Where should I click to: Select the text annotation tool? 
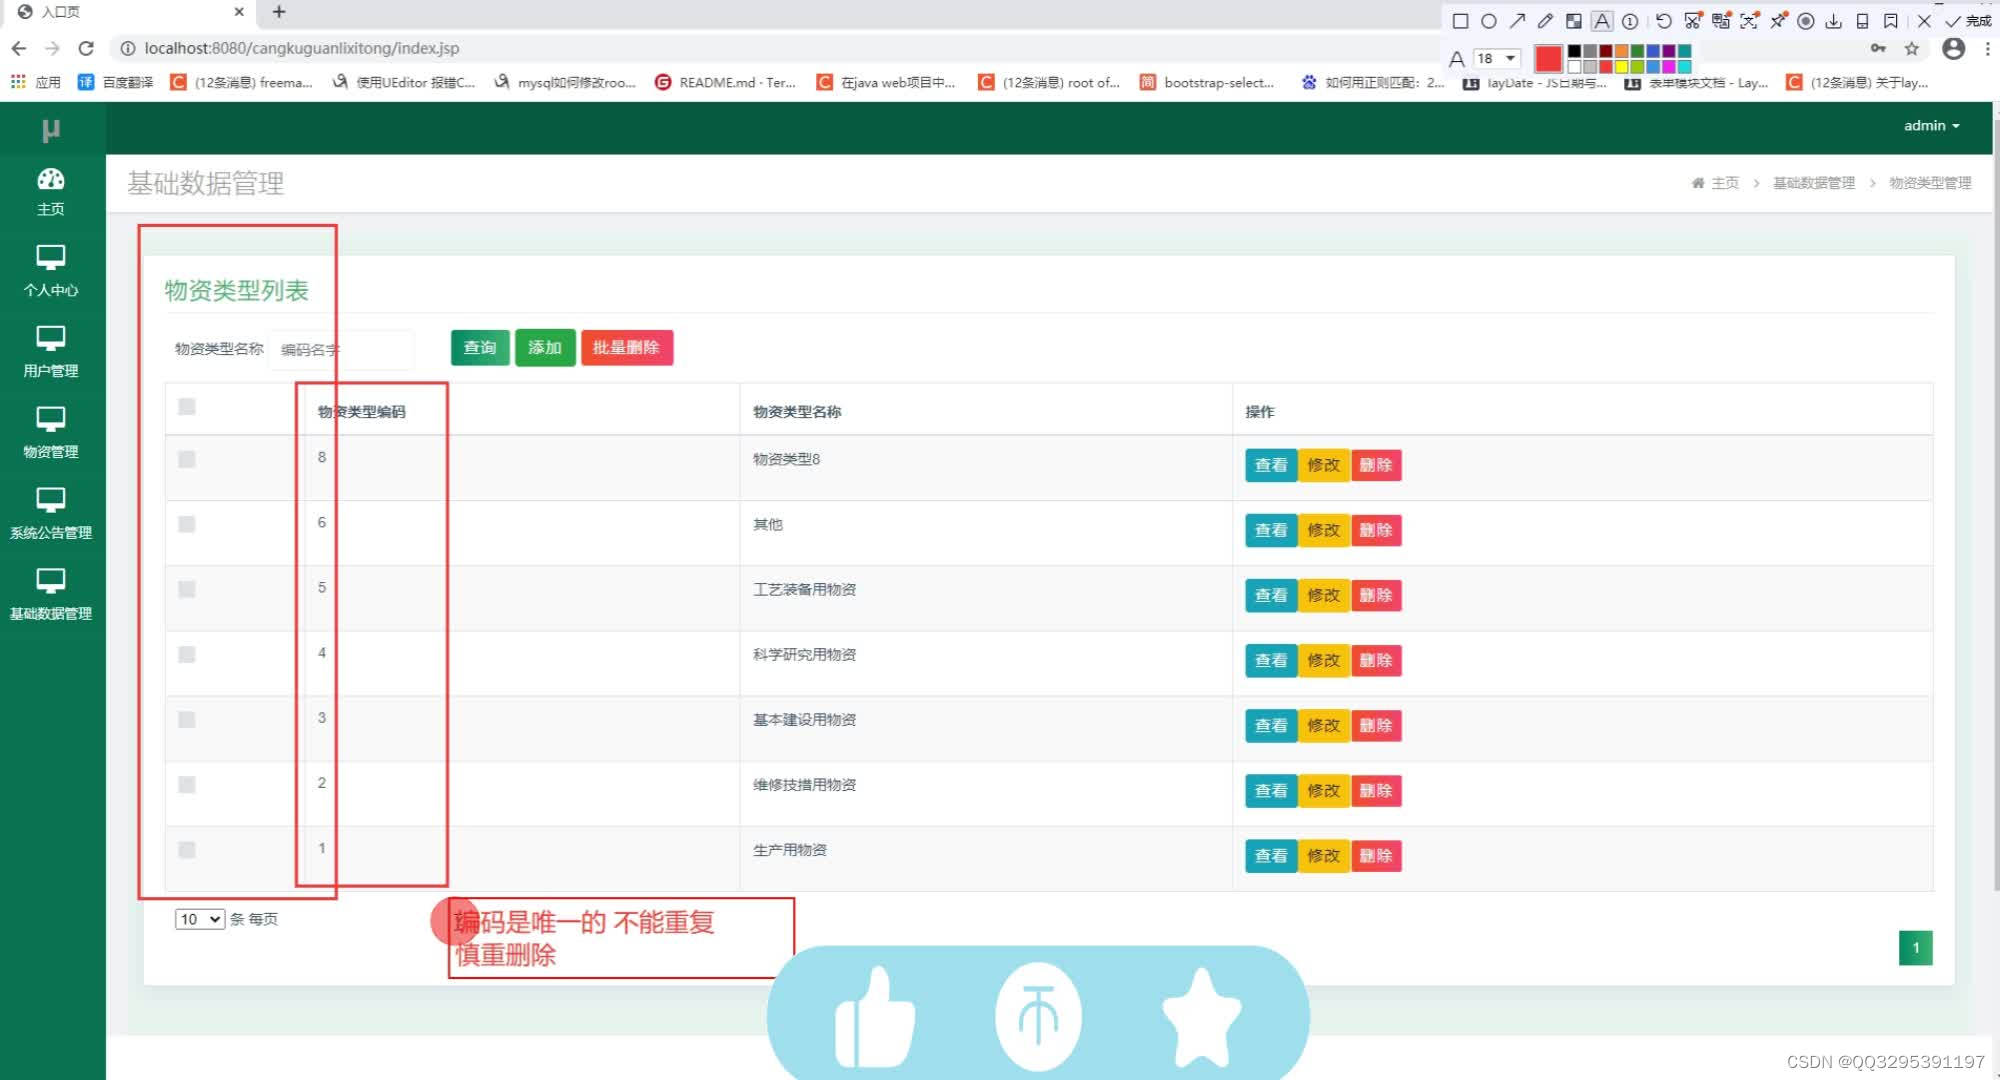(x=1602, y=21)
